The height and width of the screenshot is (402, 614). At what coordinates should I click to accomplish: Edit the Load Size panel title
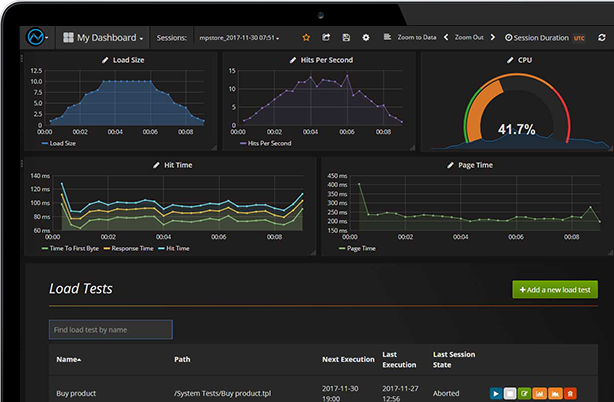(105, 60)
